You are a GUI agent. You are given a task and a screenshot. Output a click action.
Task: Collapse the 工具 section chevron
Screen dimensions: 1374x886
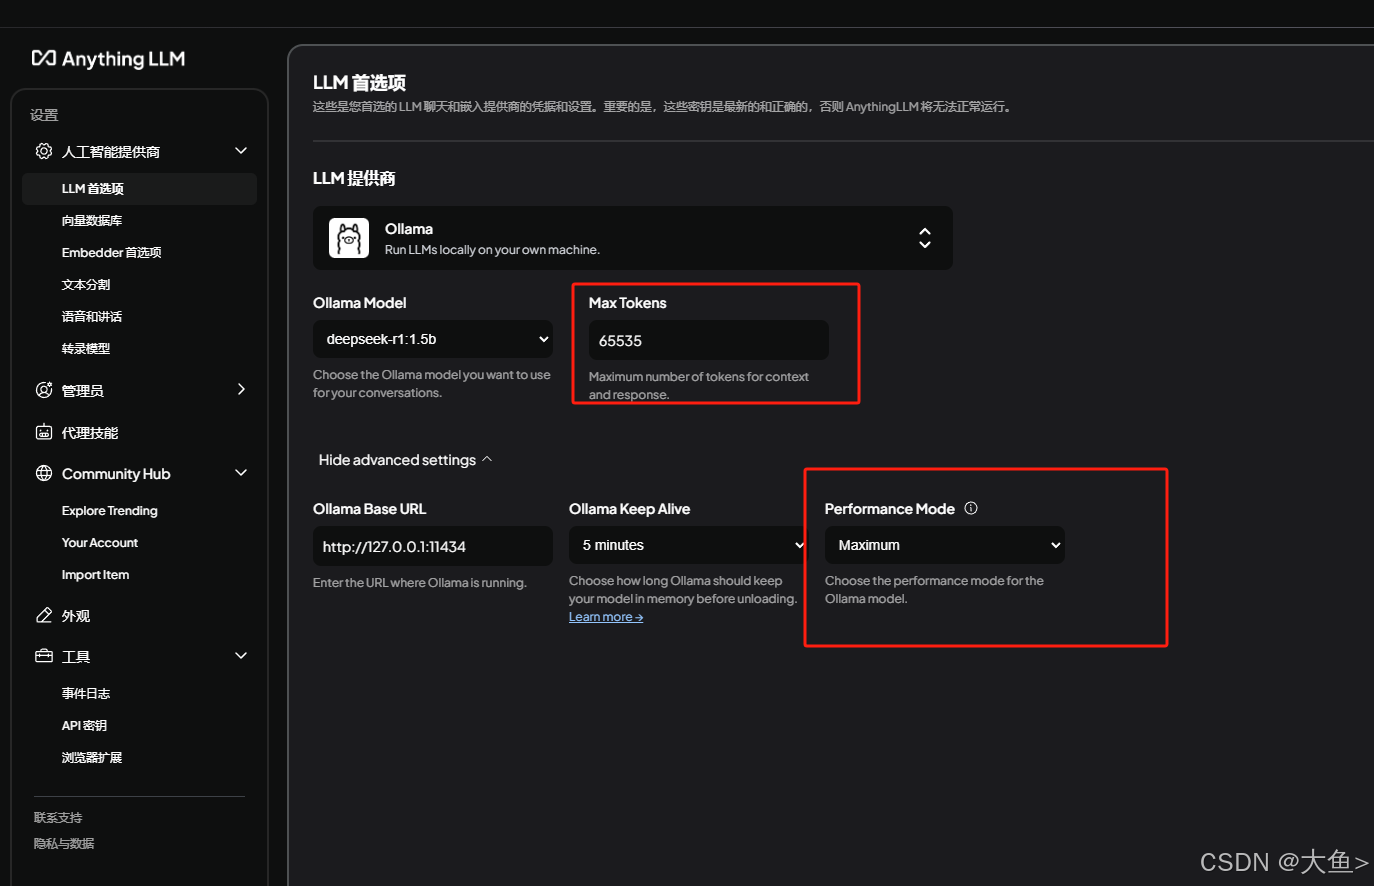point(241,656)
